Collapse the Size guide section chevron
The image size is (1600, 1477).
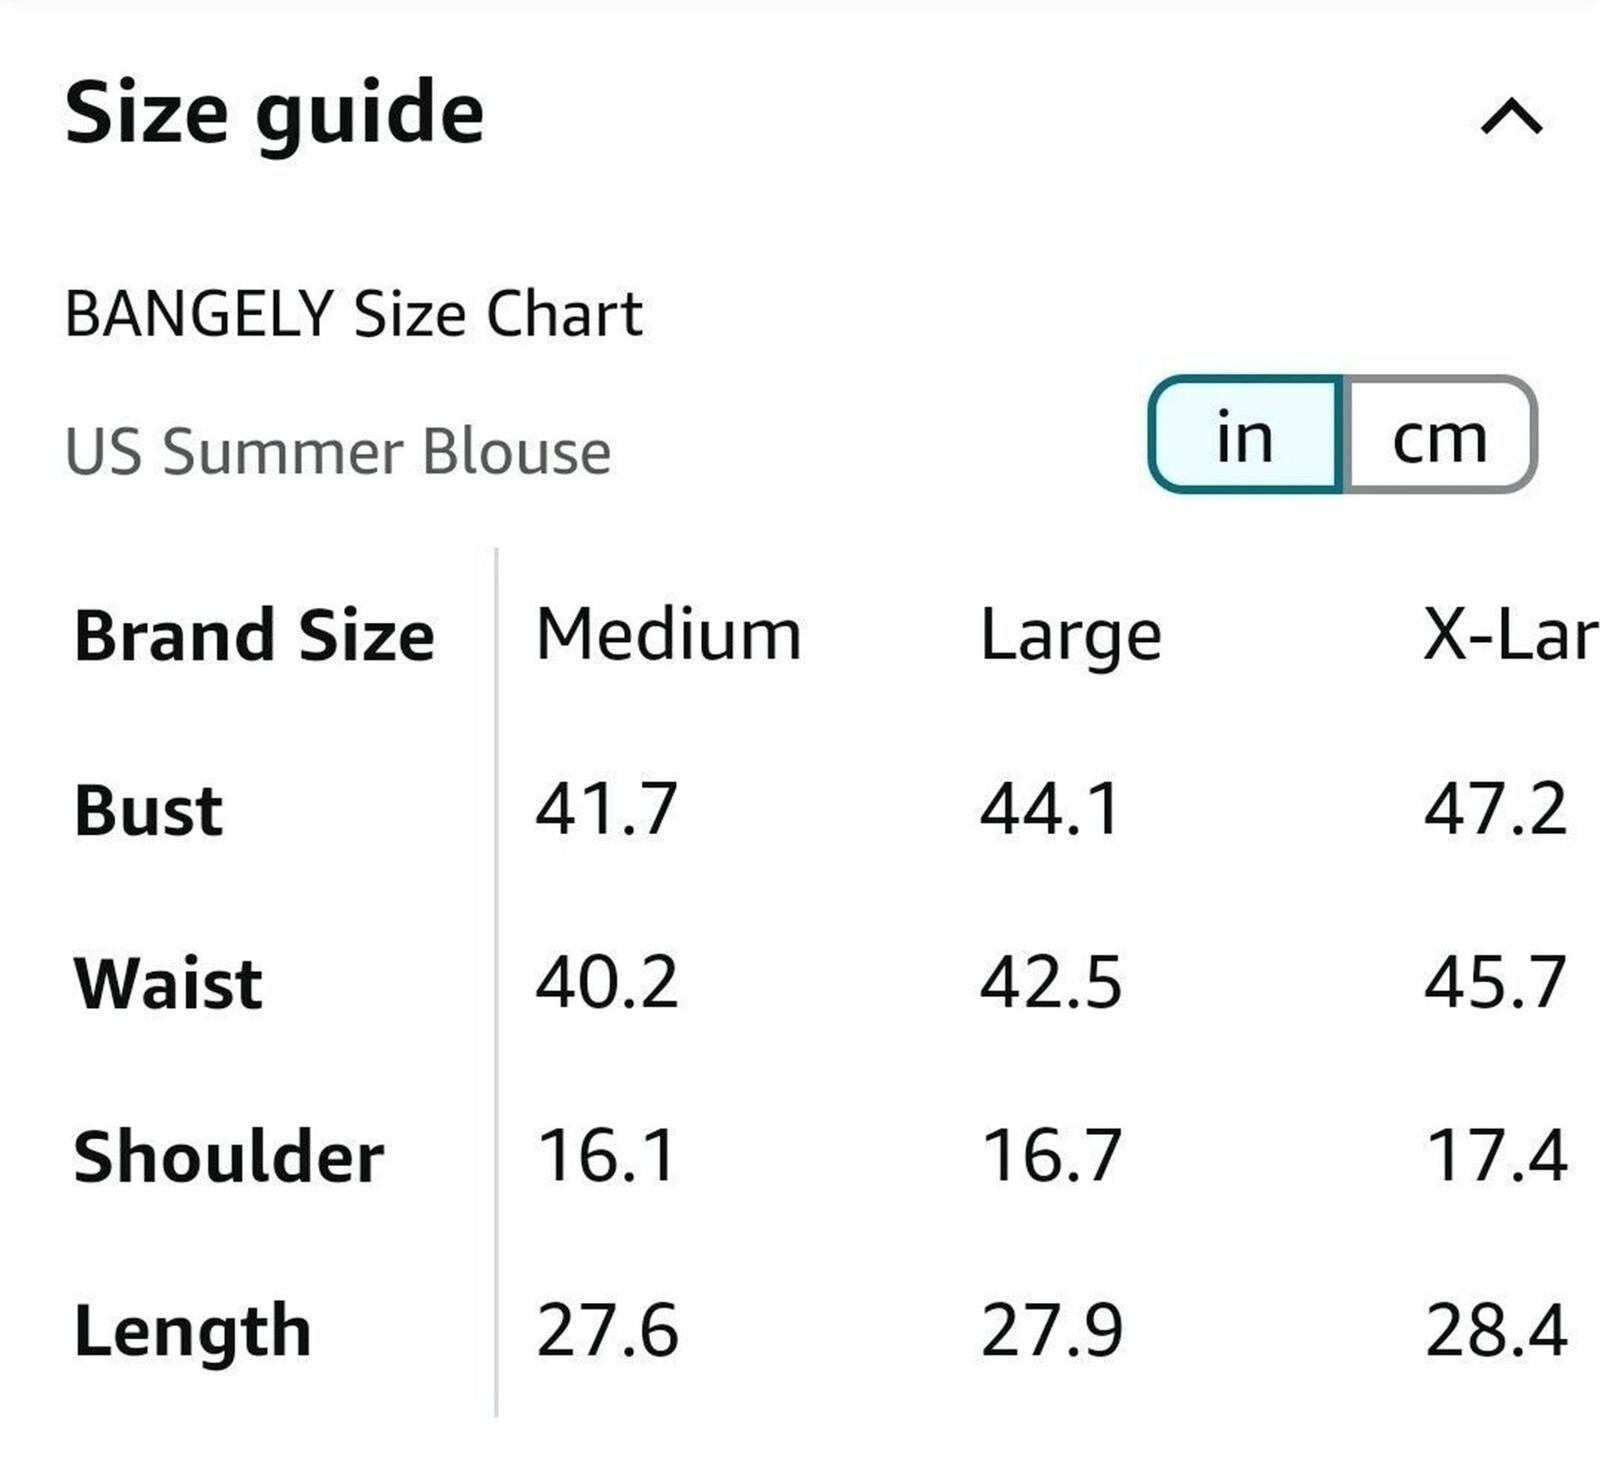pos(1511,117)
